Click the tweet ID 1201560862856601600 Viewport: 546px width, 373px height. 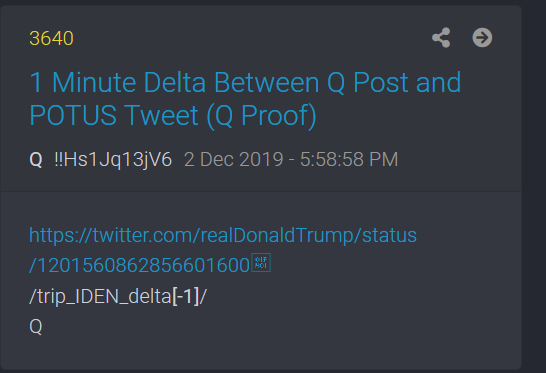point(139,265)
